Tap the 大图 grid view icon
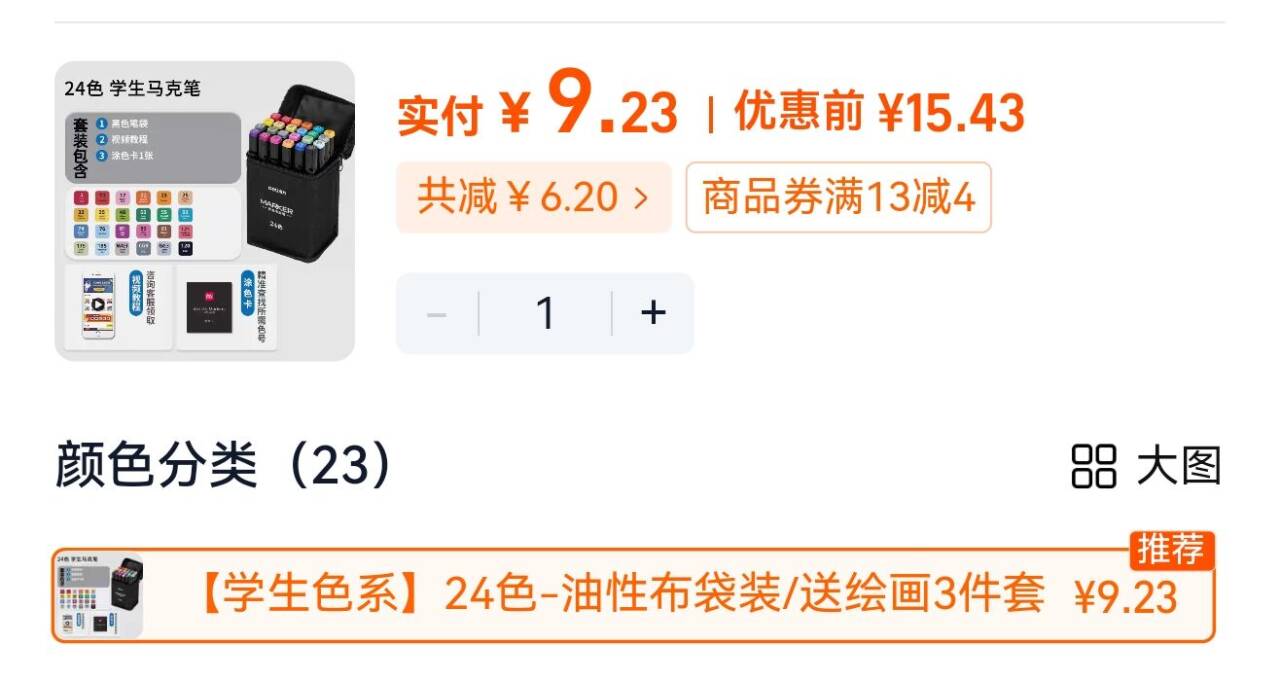Viewport: 1280px width, 680px height. click(x=1093, y=467)
